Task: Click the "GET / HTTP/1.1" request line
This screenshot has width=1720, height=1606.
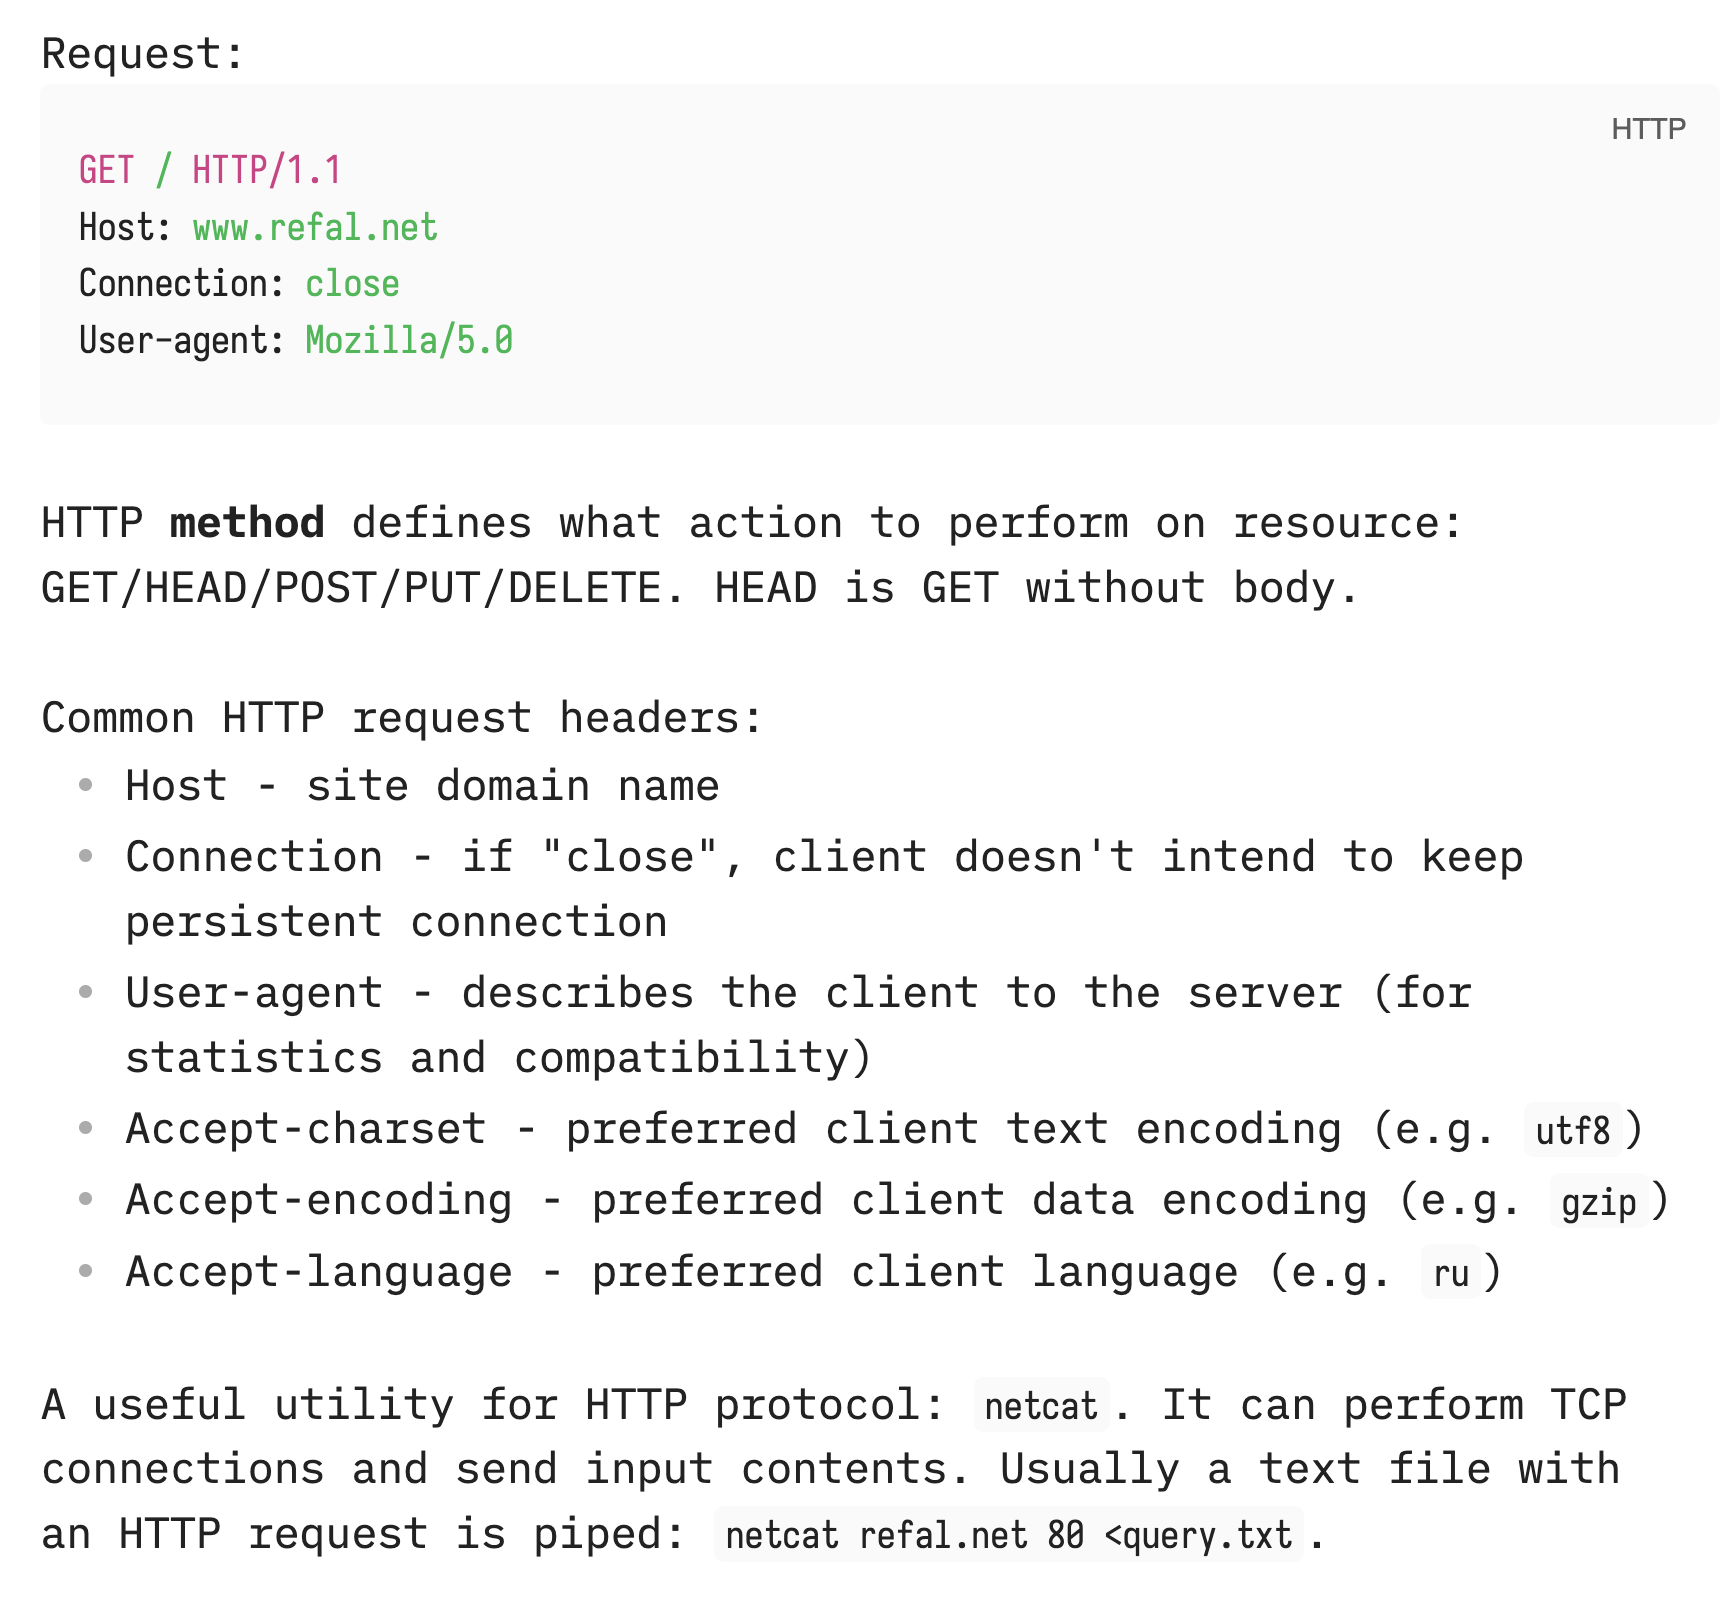Action: (210, 171)
